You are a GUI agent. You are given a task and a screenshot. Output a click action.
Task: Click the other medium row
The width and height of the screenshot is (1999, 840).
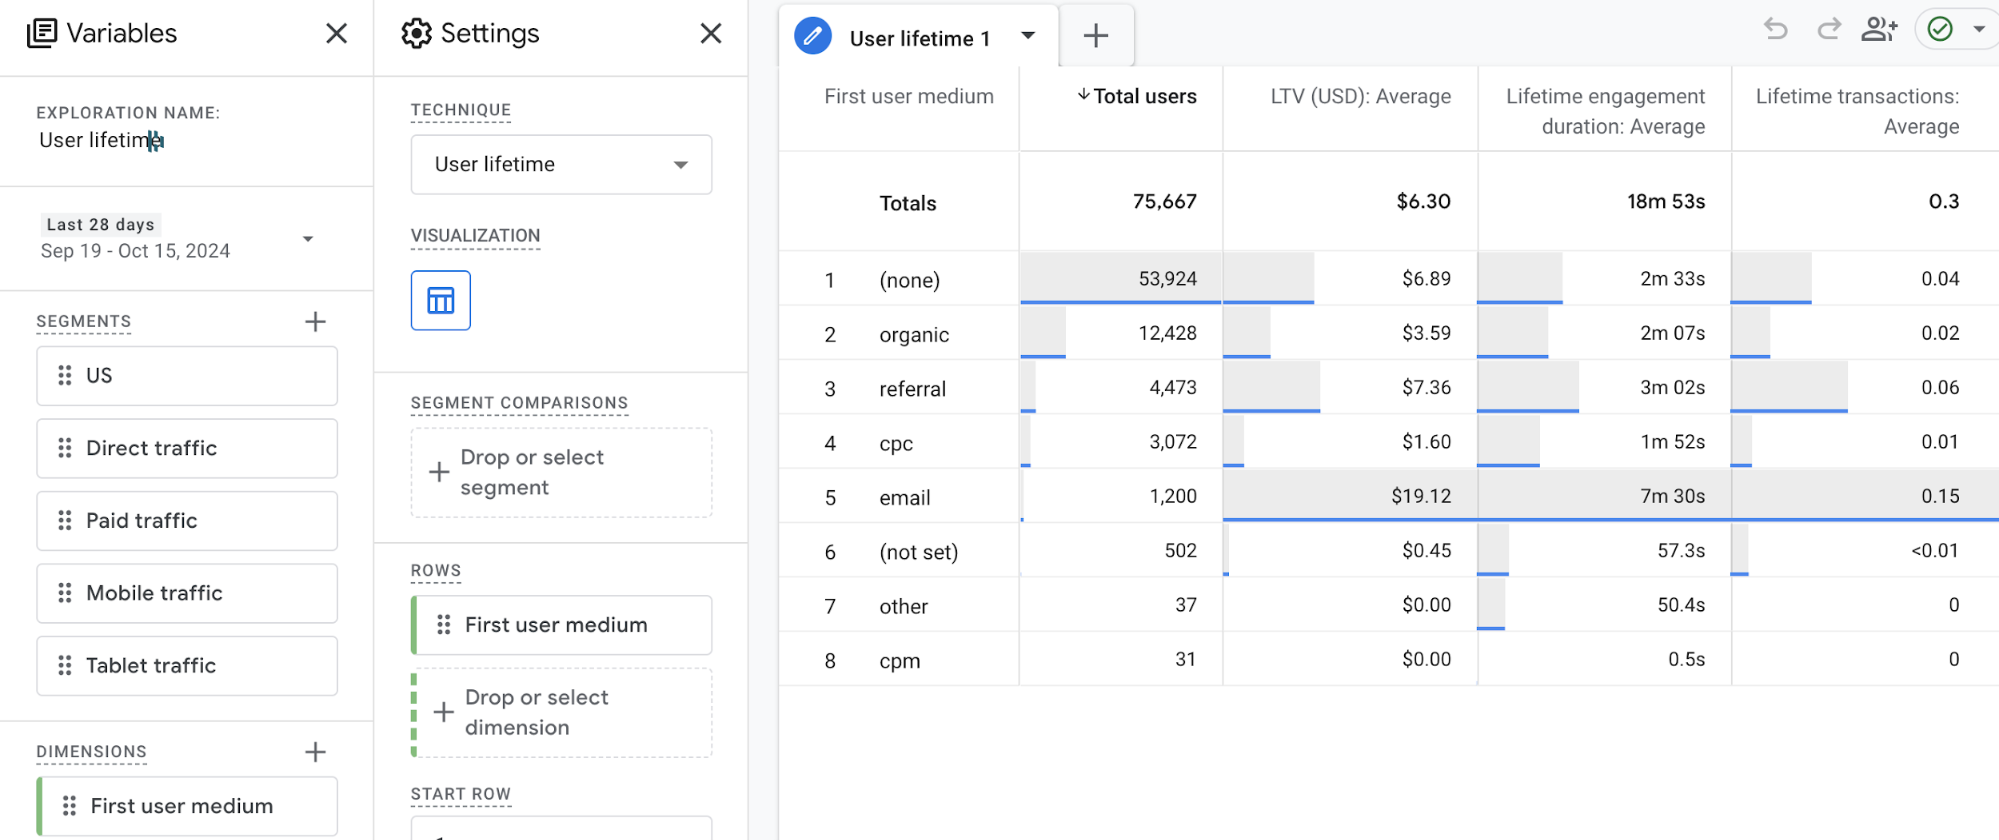click(x=1388, y=606)
